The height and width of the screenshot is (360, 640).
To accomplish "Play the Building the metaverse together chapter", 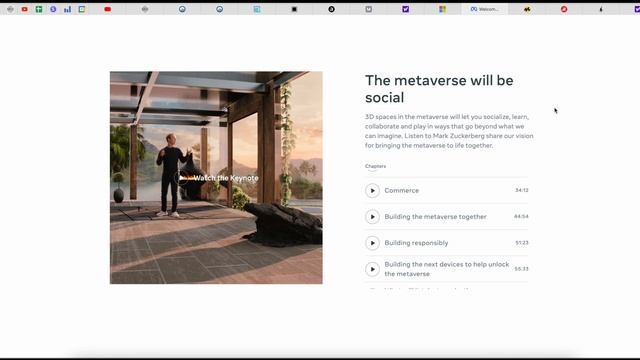I will click(372, 217).
